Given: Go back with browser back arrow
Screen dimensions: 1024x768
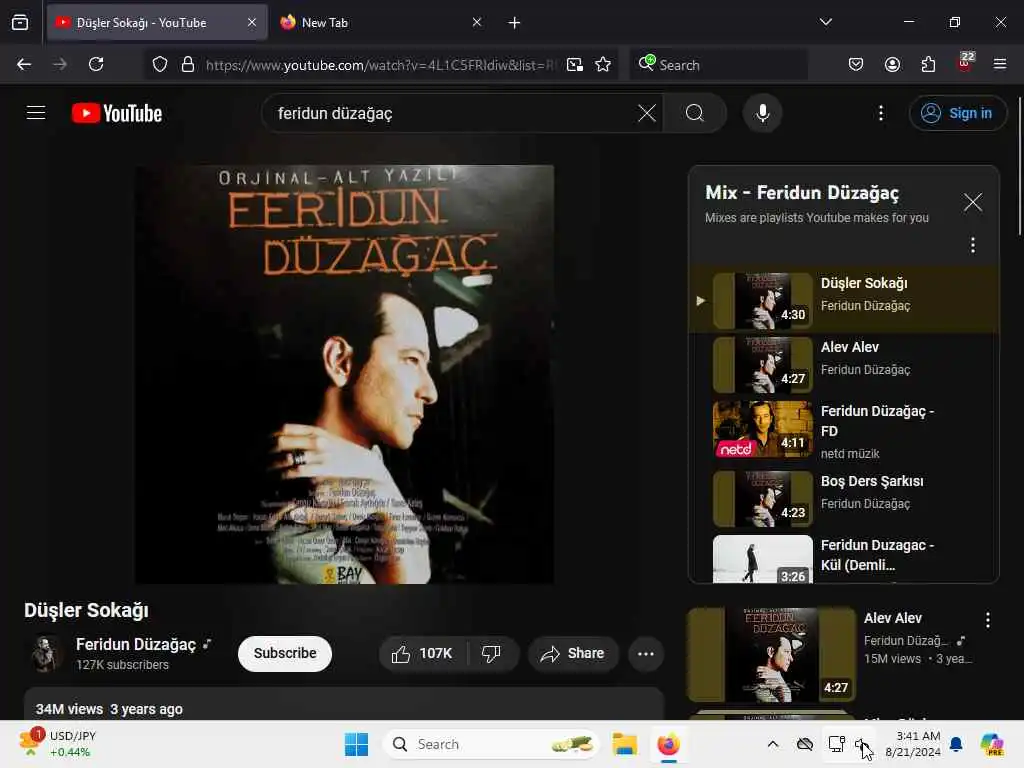Looking at the screenshot, I should click(24, 64).
